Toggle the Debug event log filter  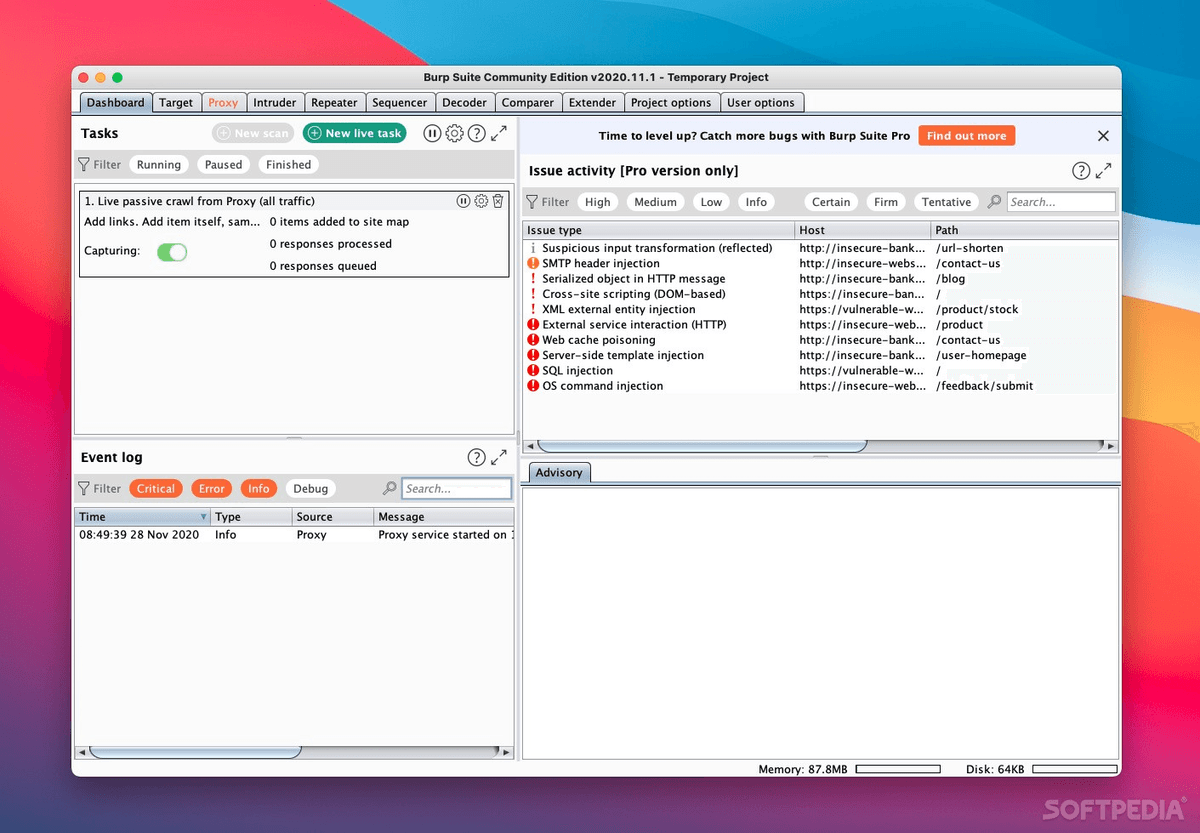click(x=310, y=489)
